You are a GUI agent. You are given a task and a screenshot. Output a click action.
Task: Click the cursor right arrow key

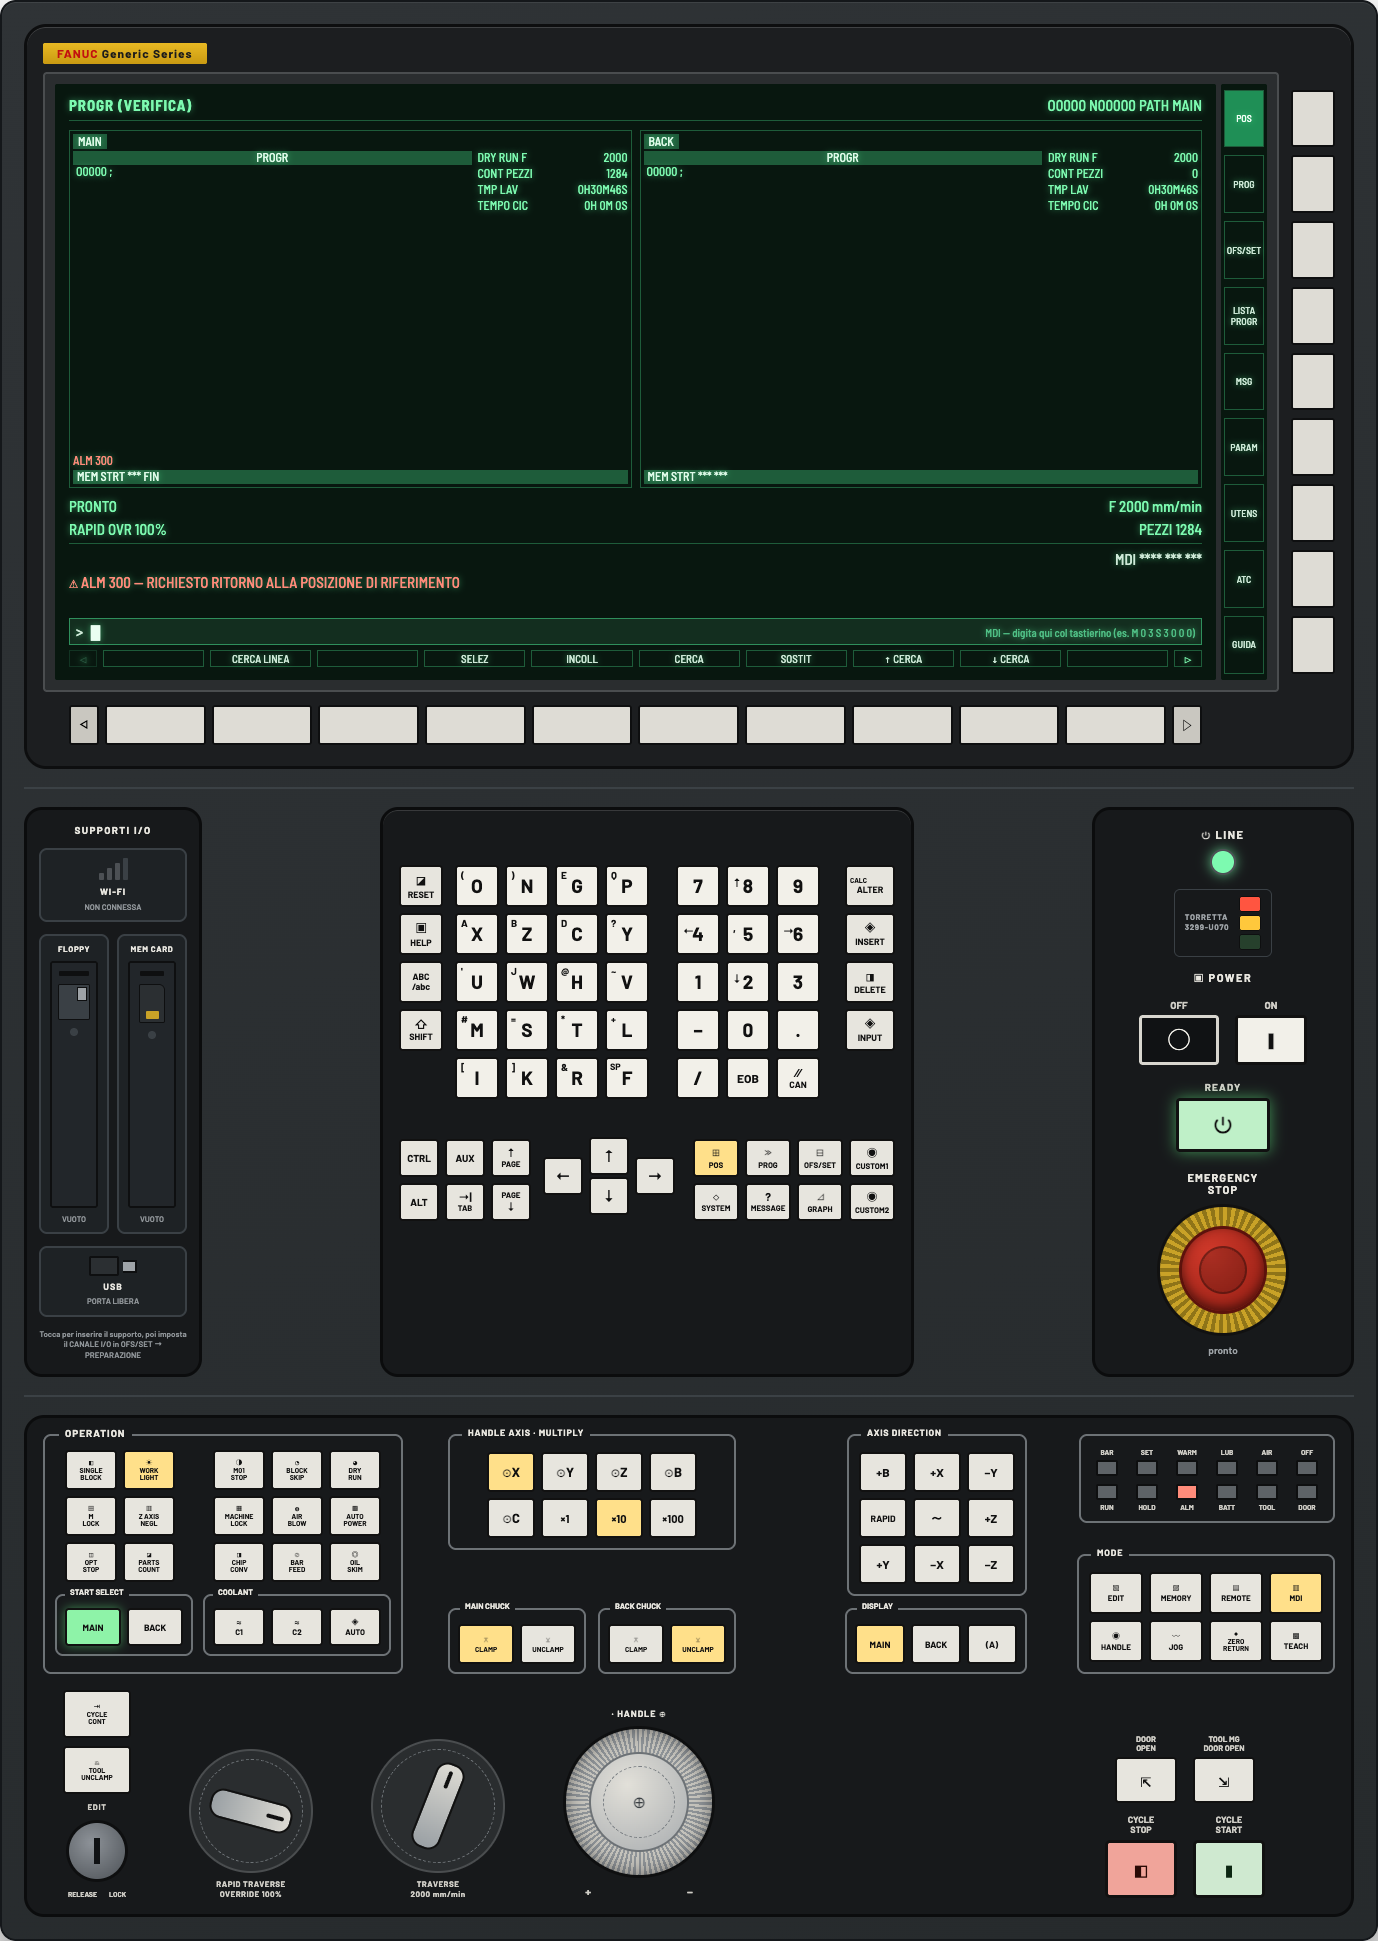655,1176
